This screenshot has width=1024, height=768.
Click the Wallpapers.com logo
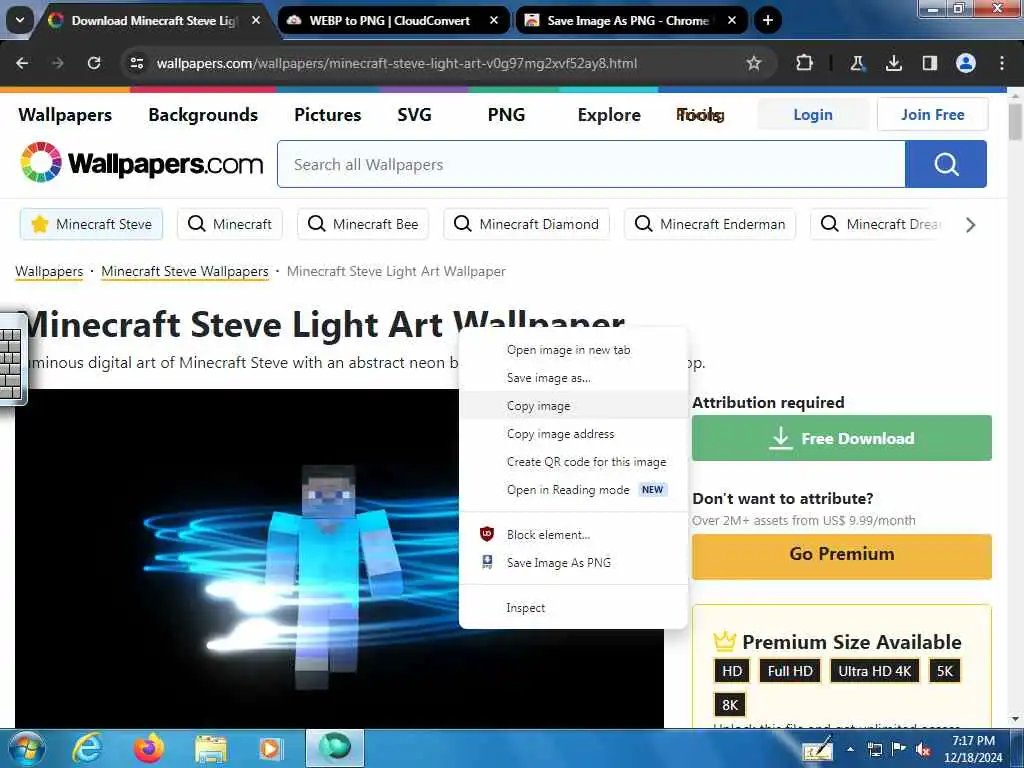[141, 163]
